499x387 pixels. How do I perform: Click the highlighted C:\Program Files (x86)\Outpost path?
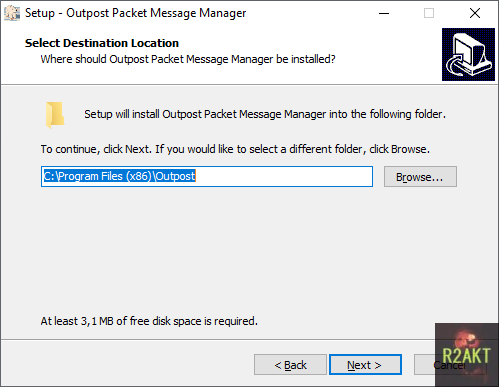click(119, 176)
